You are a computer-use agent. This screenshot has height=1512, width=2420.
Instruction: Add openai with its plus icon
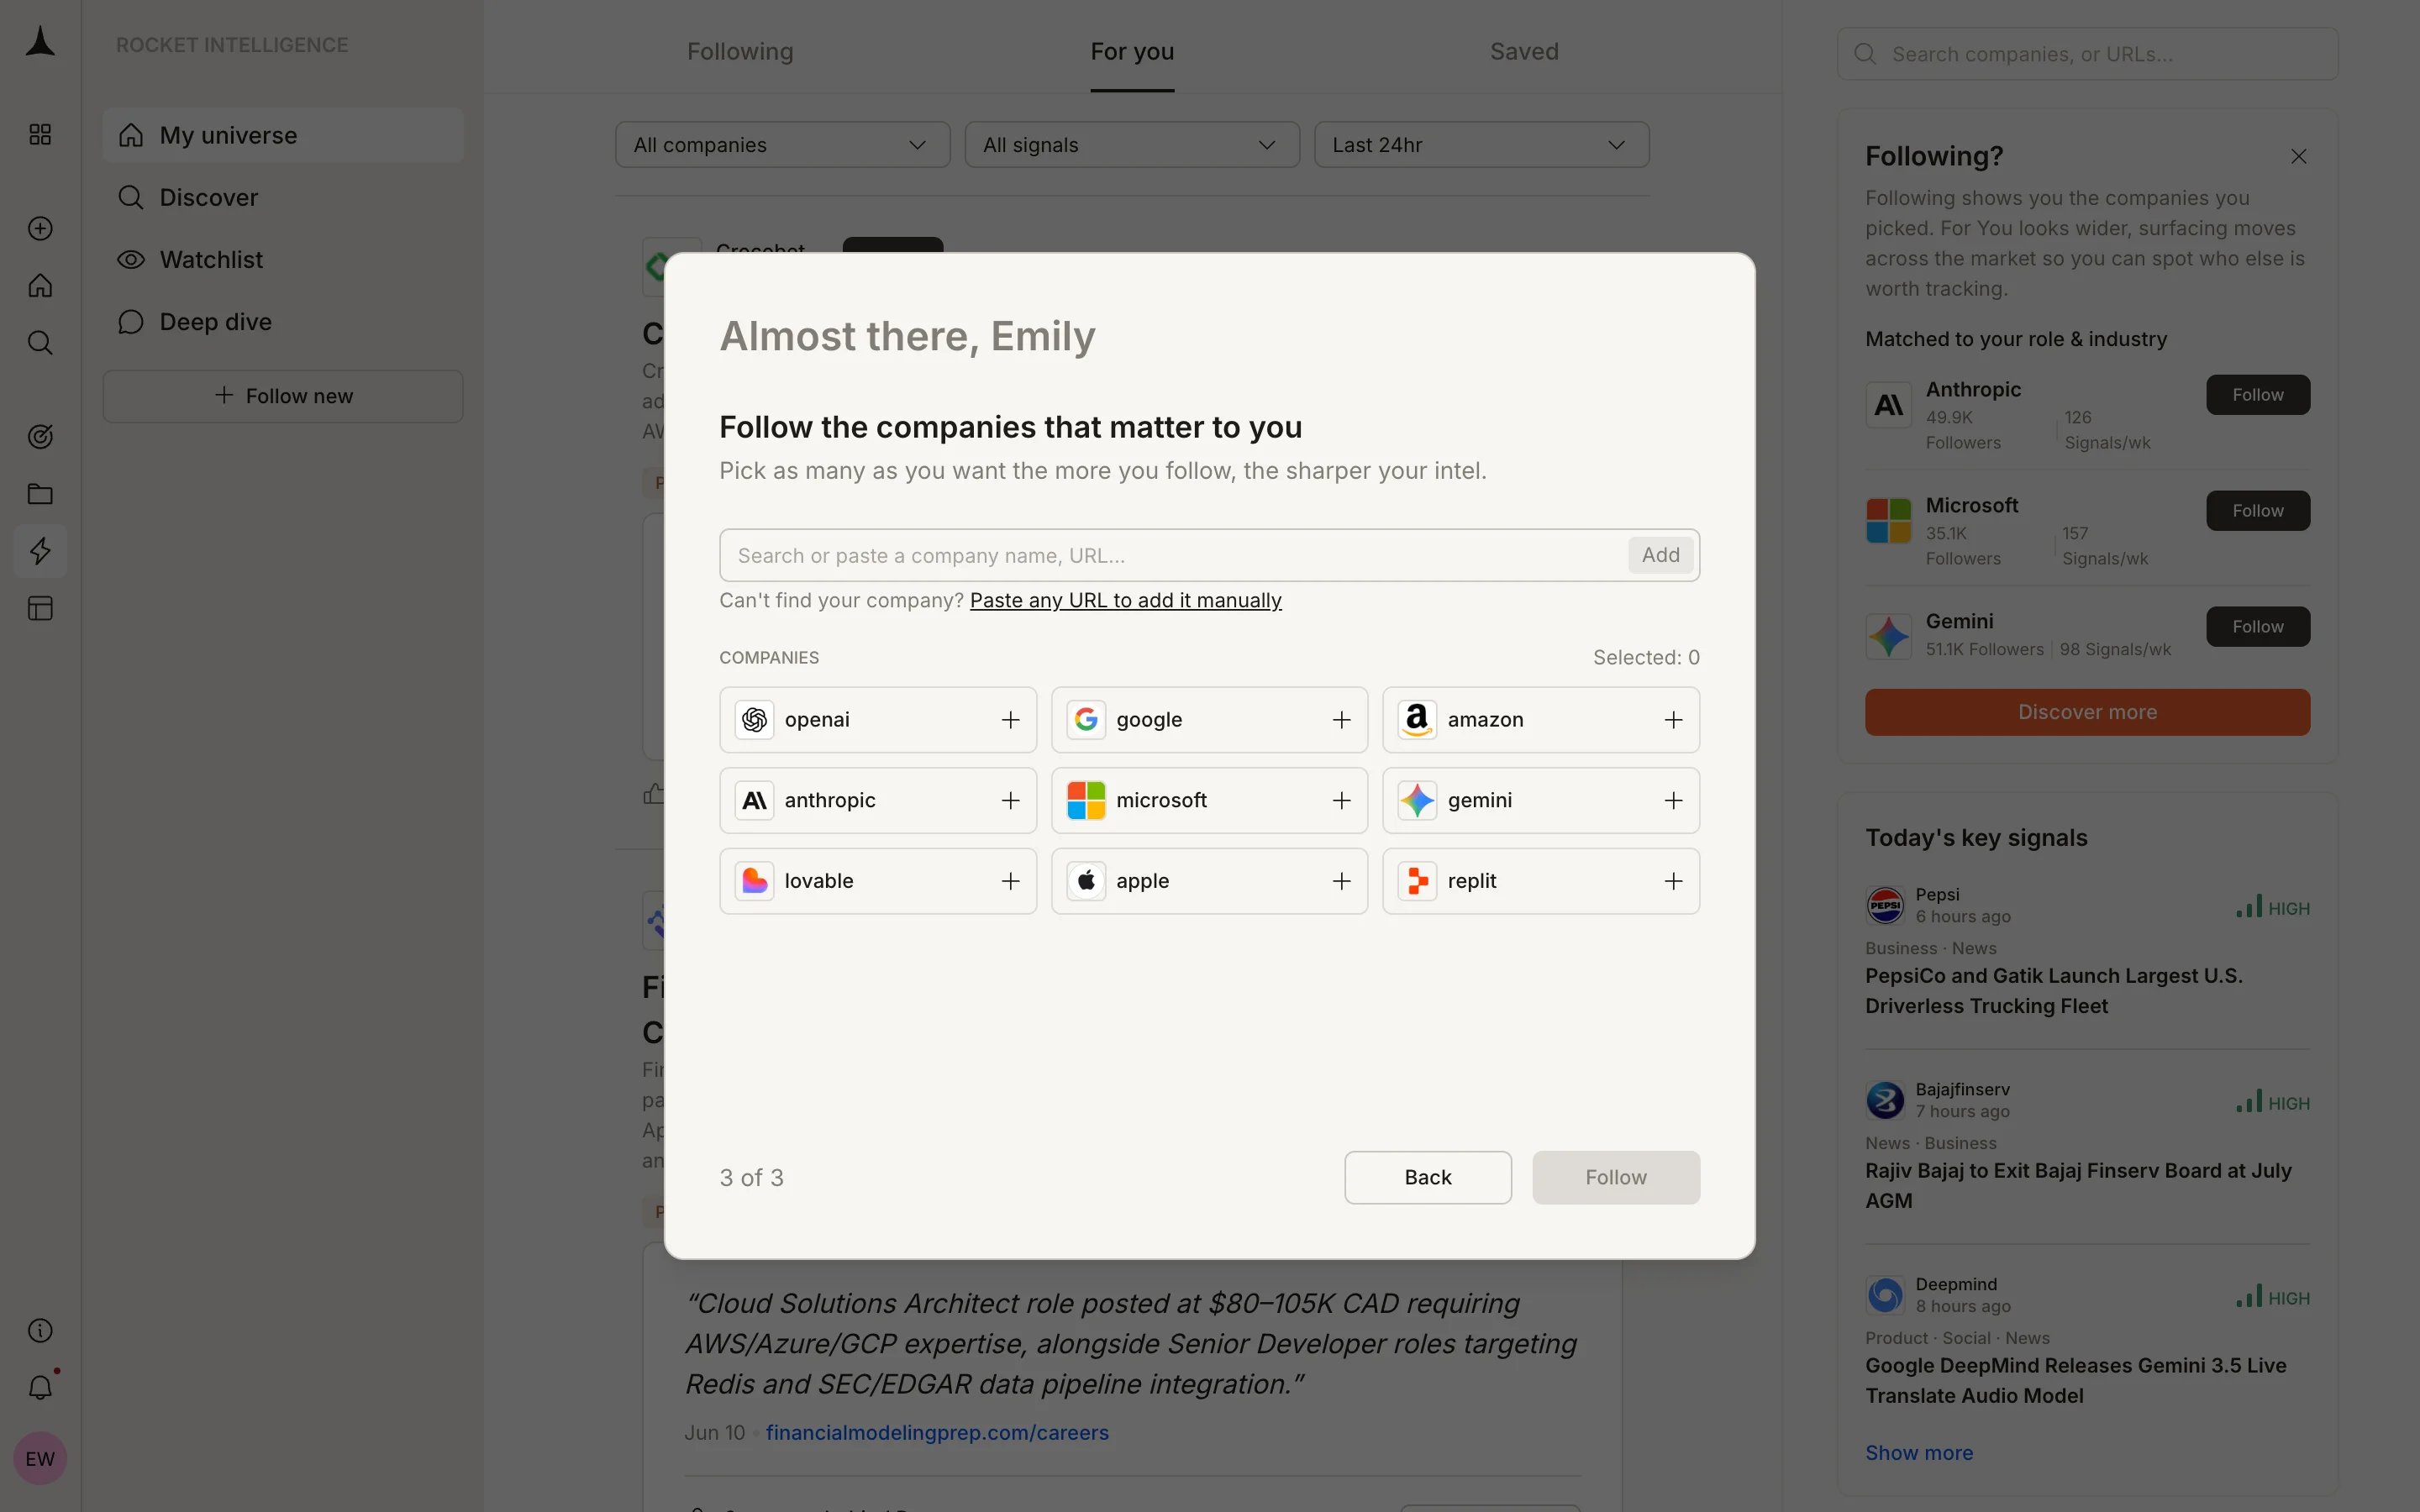pos(1010,720)
